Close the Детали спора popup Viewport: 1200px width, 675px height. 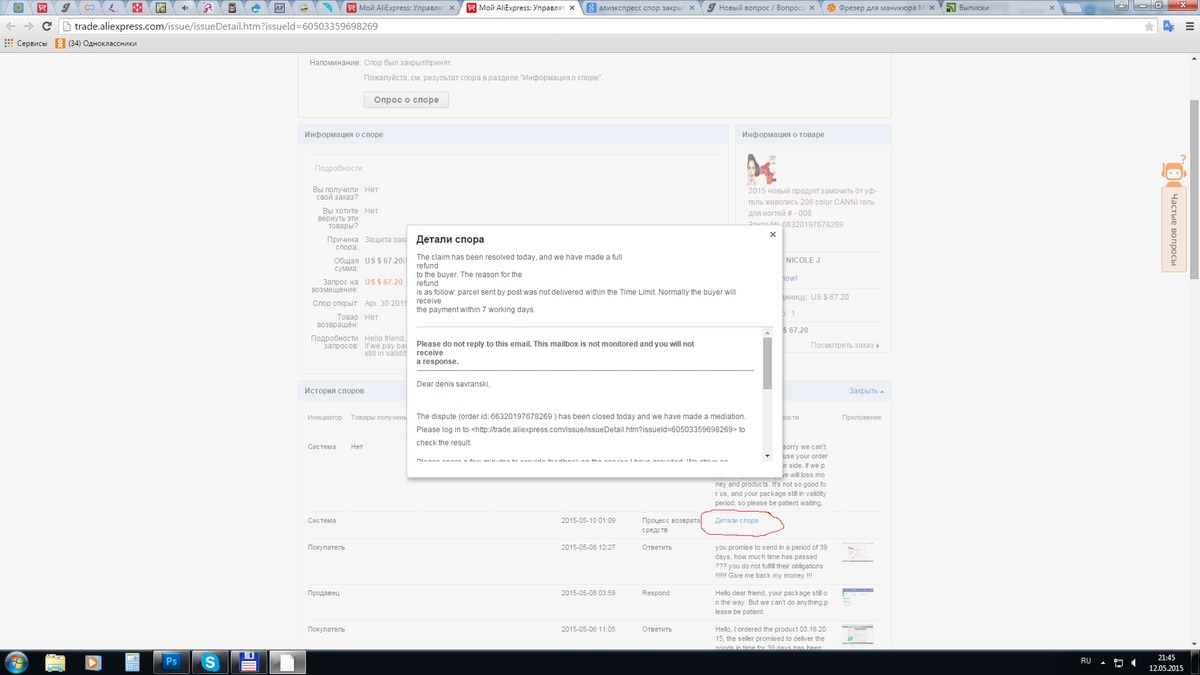coord(772,235)
